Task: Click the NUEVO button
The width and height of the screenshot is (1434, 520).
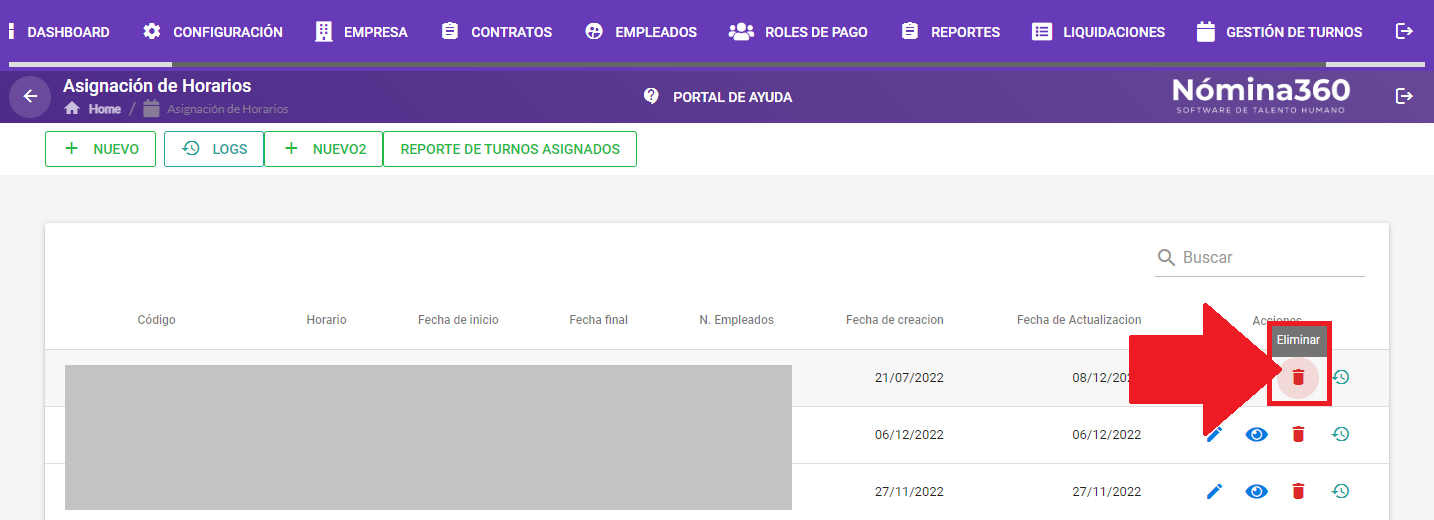Action: tap(100, 149)
